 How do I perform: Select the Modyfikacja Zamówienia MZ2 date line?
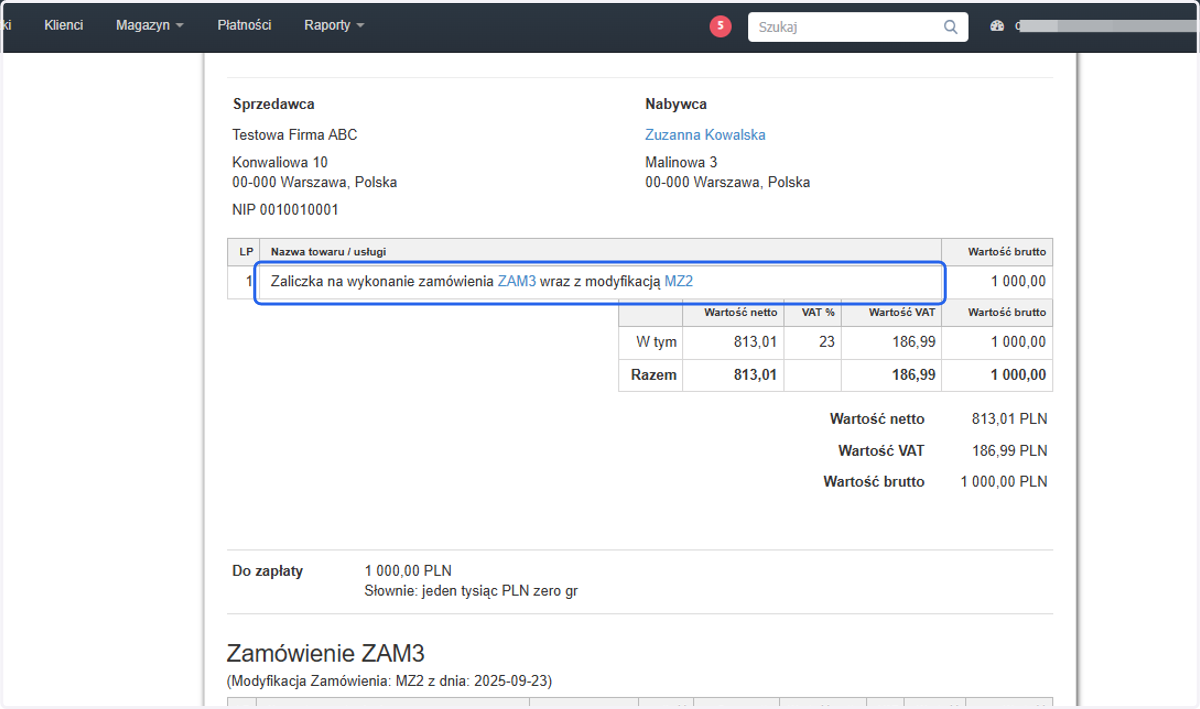(390, 680)
